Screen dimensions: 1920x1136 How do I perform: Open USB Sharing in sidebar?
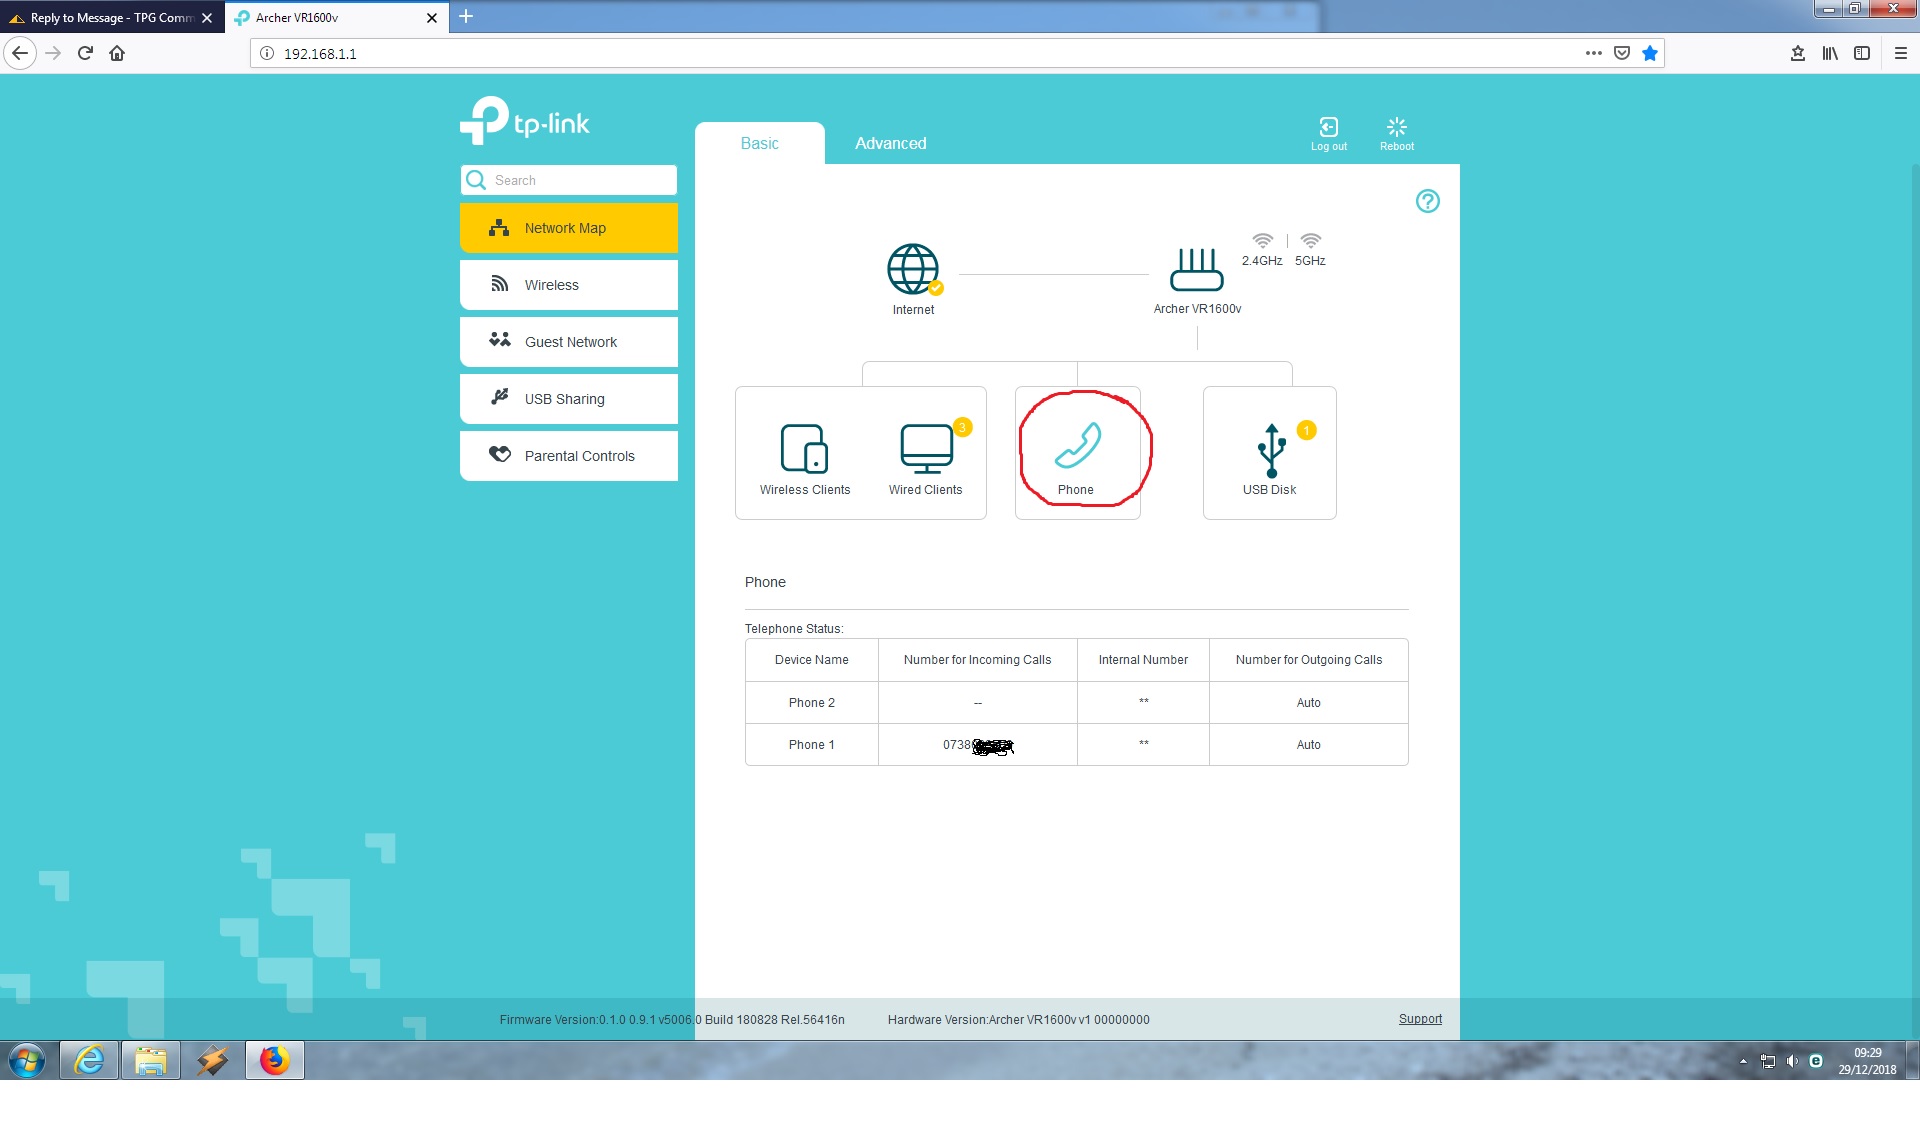[x=569, y=399]
